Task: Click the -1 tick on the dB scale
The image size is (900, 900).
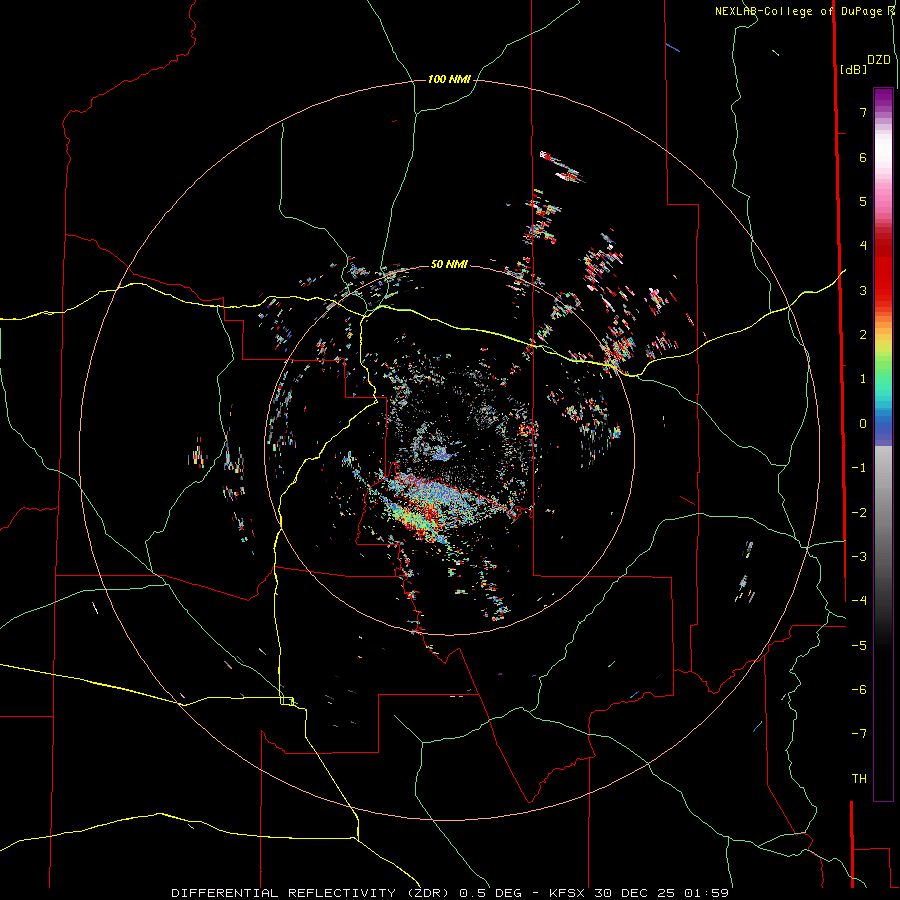Action: pyautogui.click(x=859, y=468)
